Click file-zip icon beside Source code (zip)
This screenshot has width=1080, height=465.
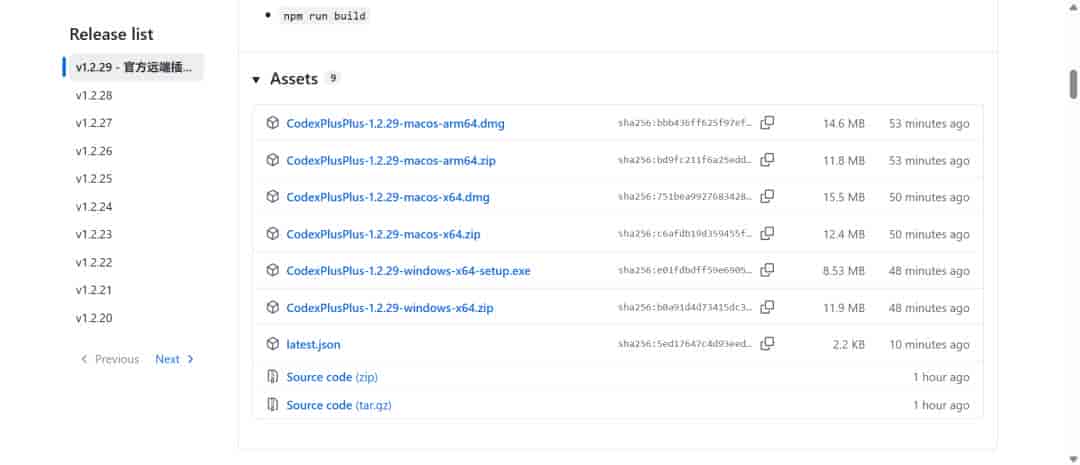273,377
